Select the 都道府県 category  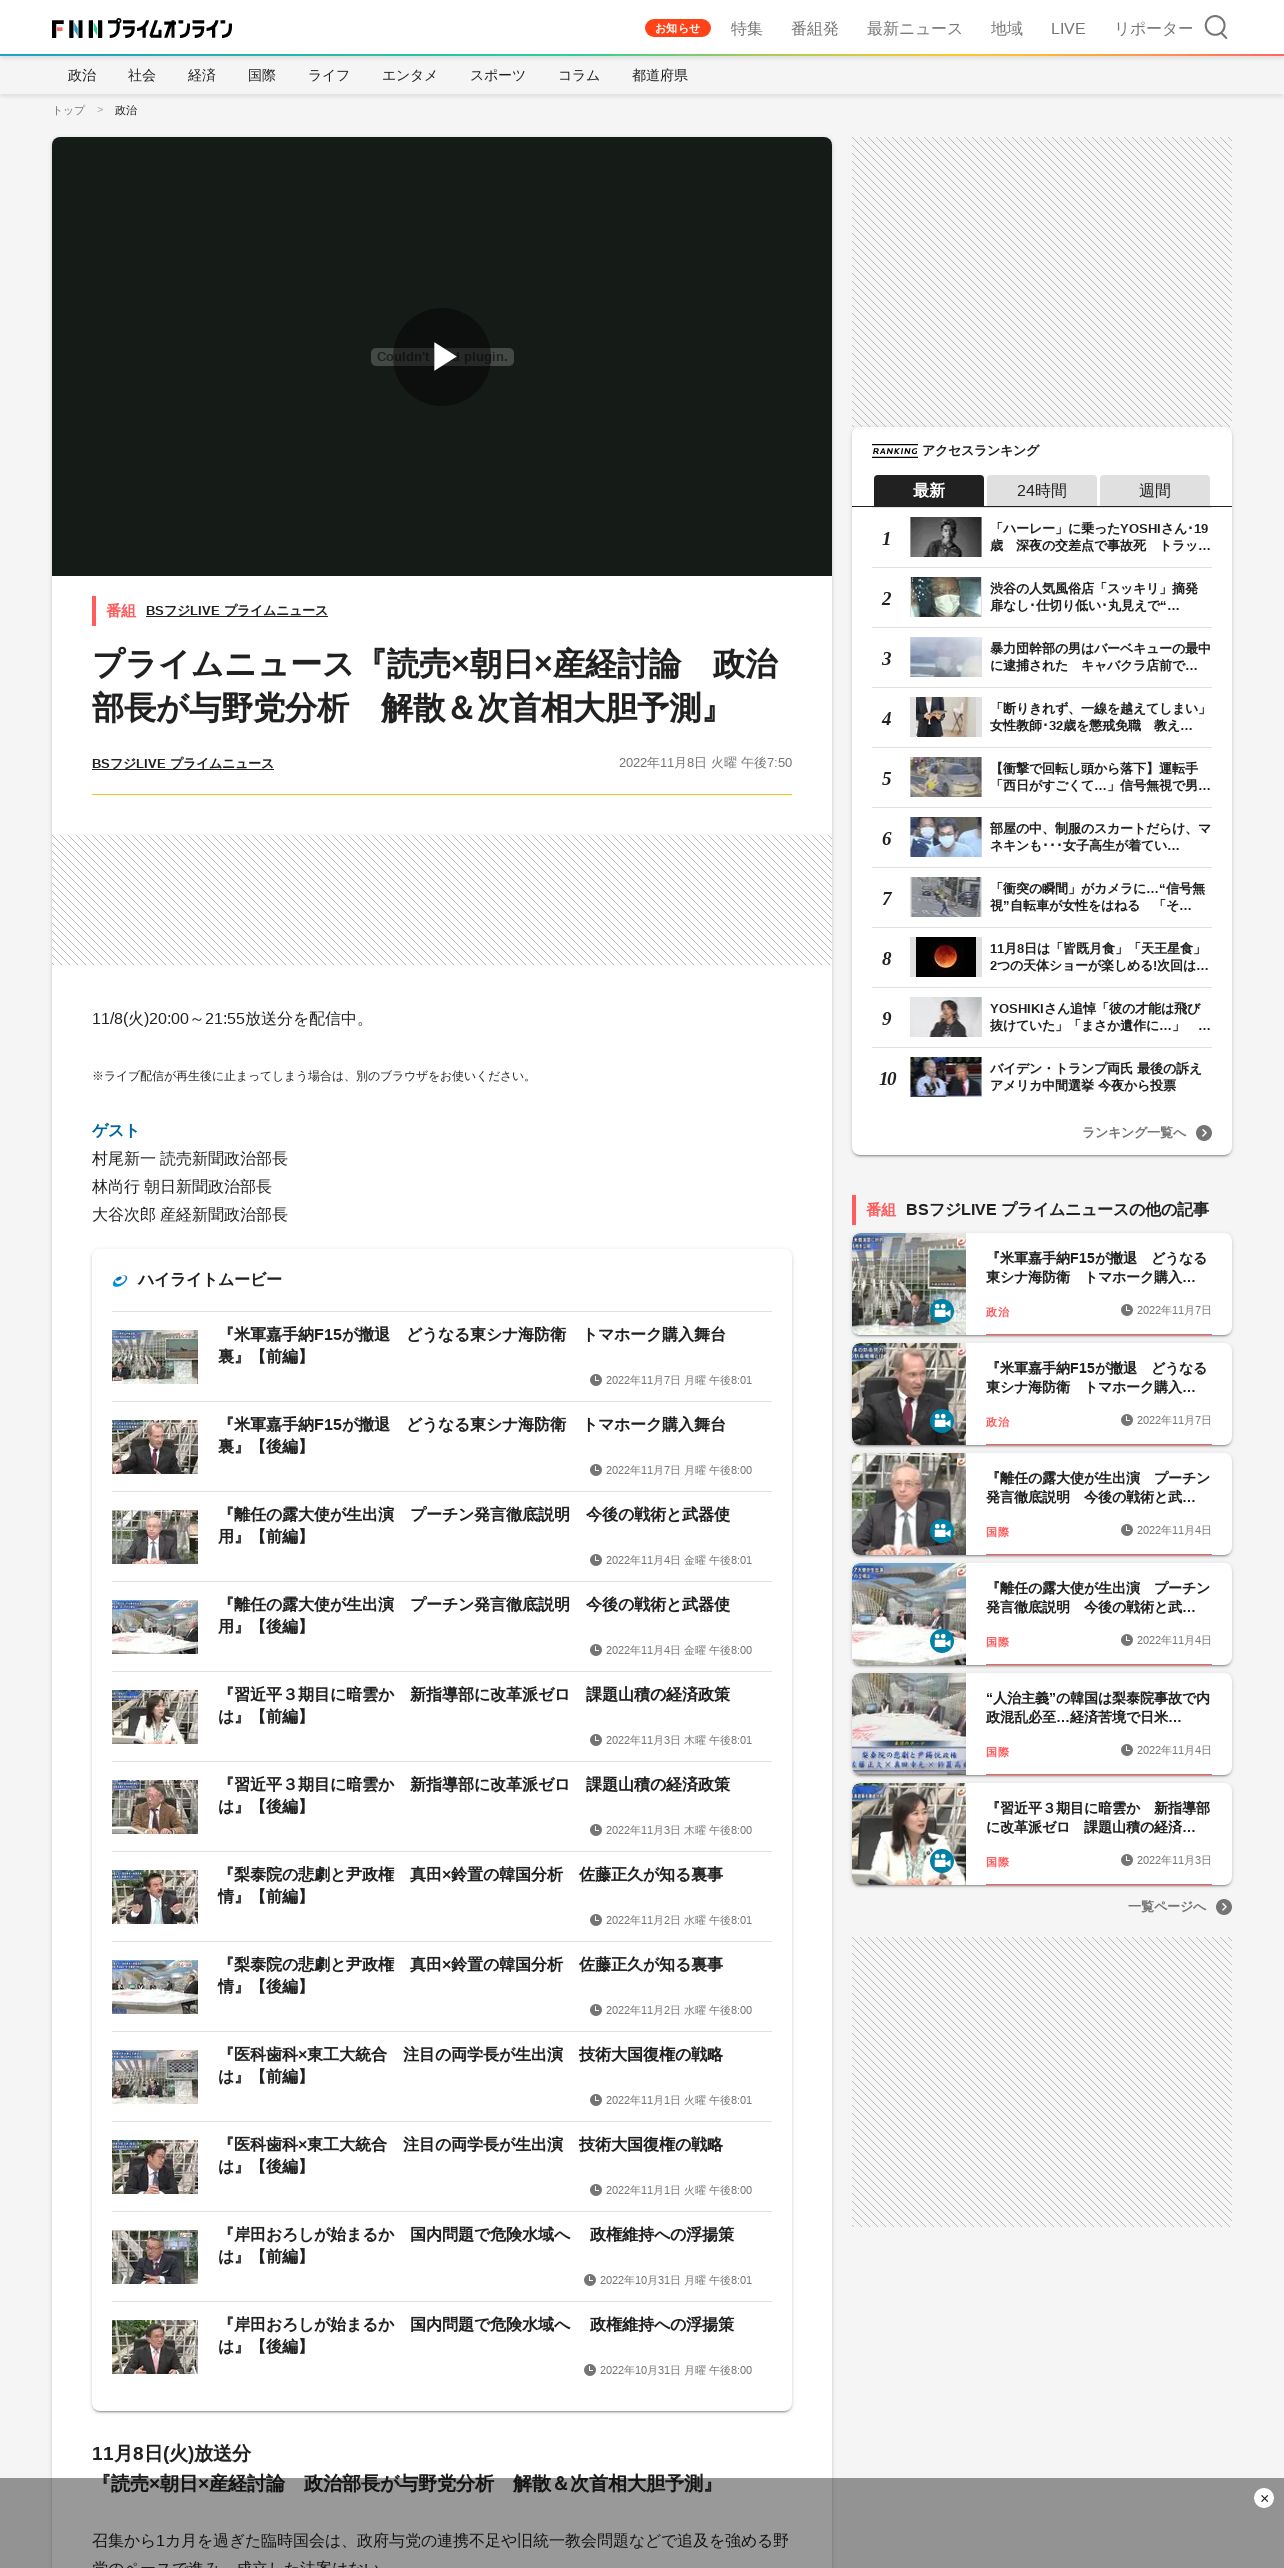tap(660, 75)
